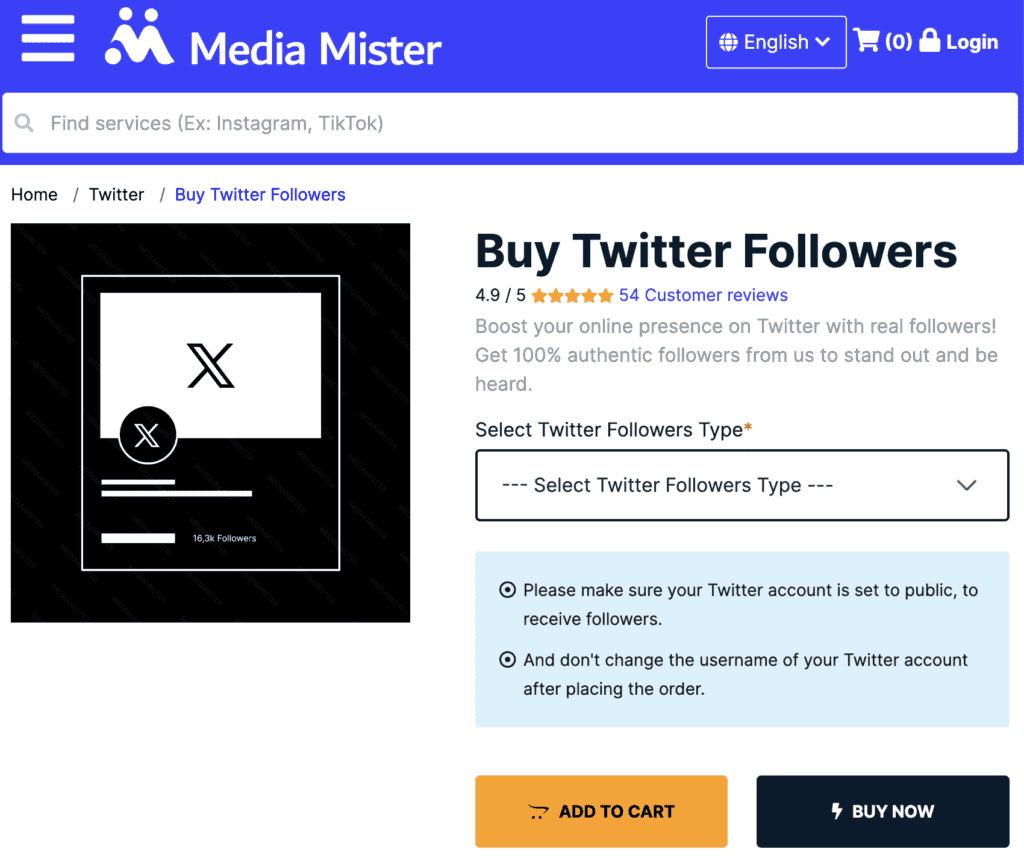
Task: Open the 54 Customer reviews link
Action: [x=703, y=295]
